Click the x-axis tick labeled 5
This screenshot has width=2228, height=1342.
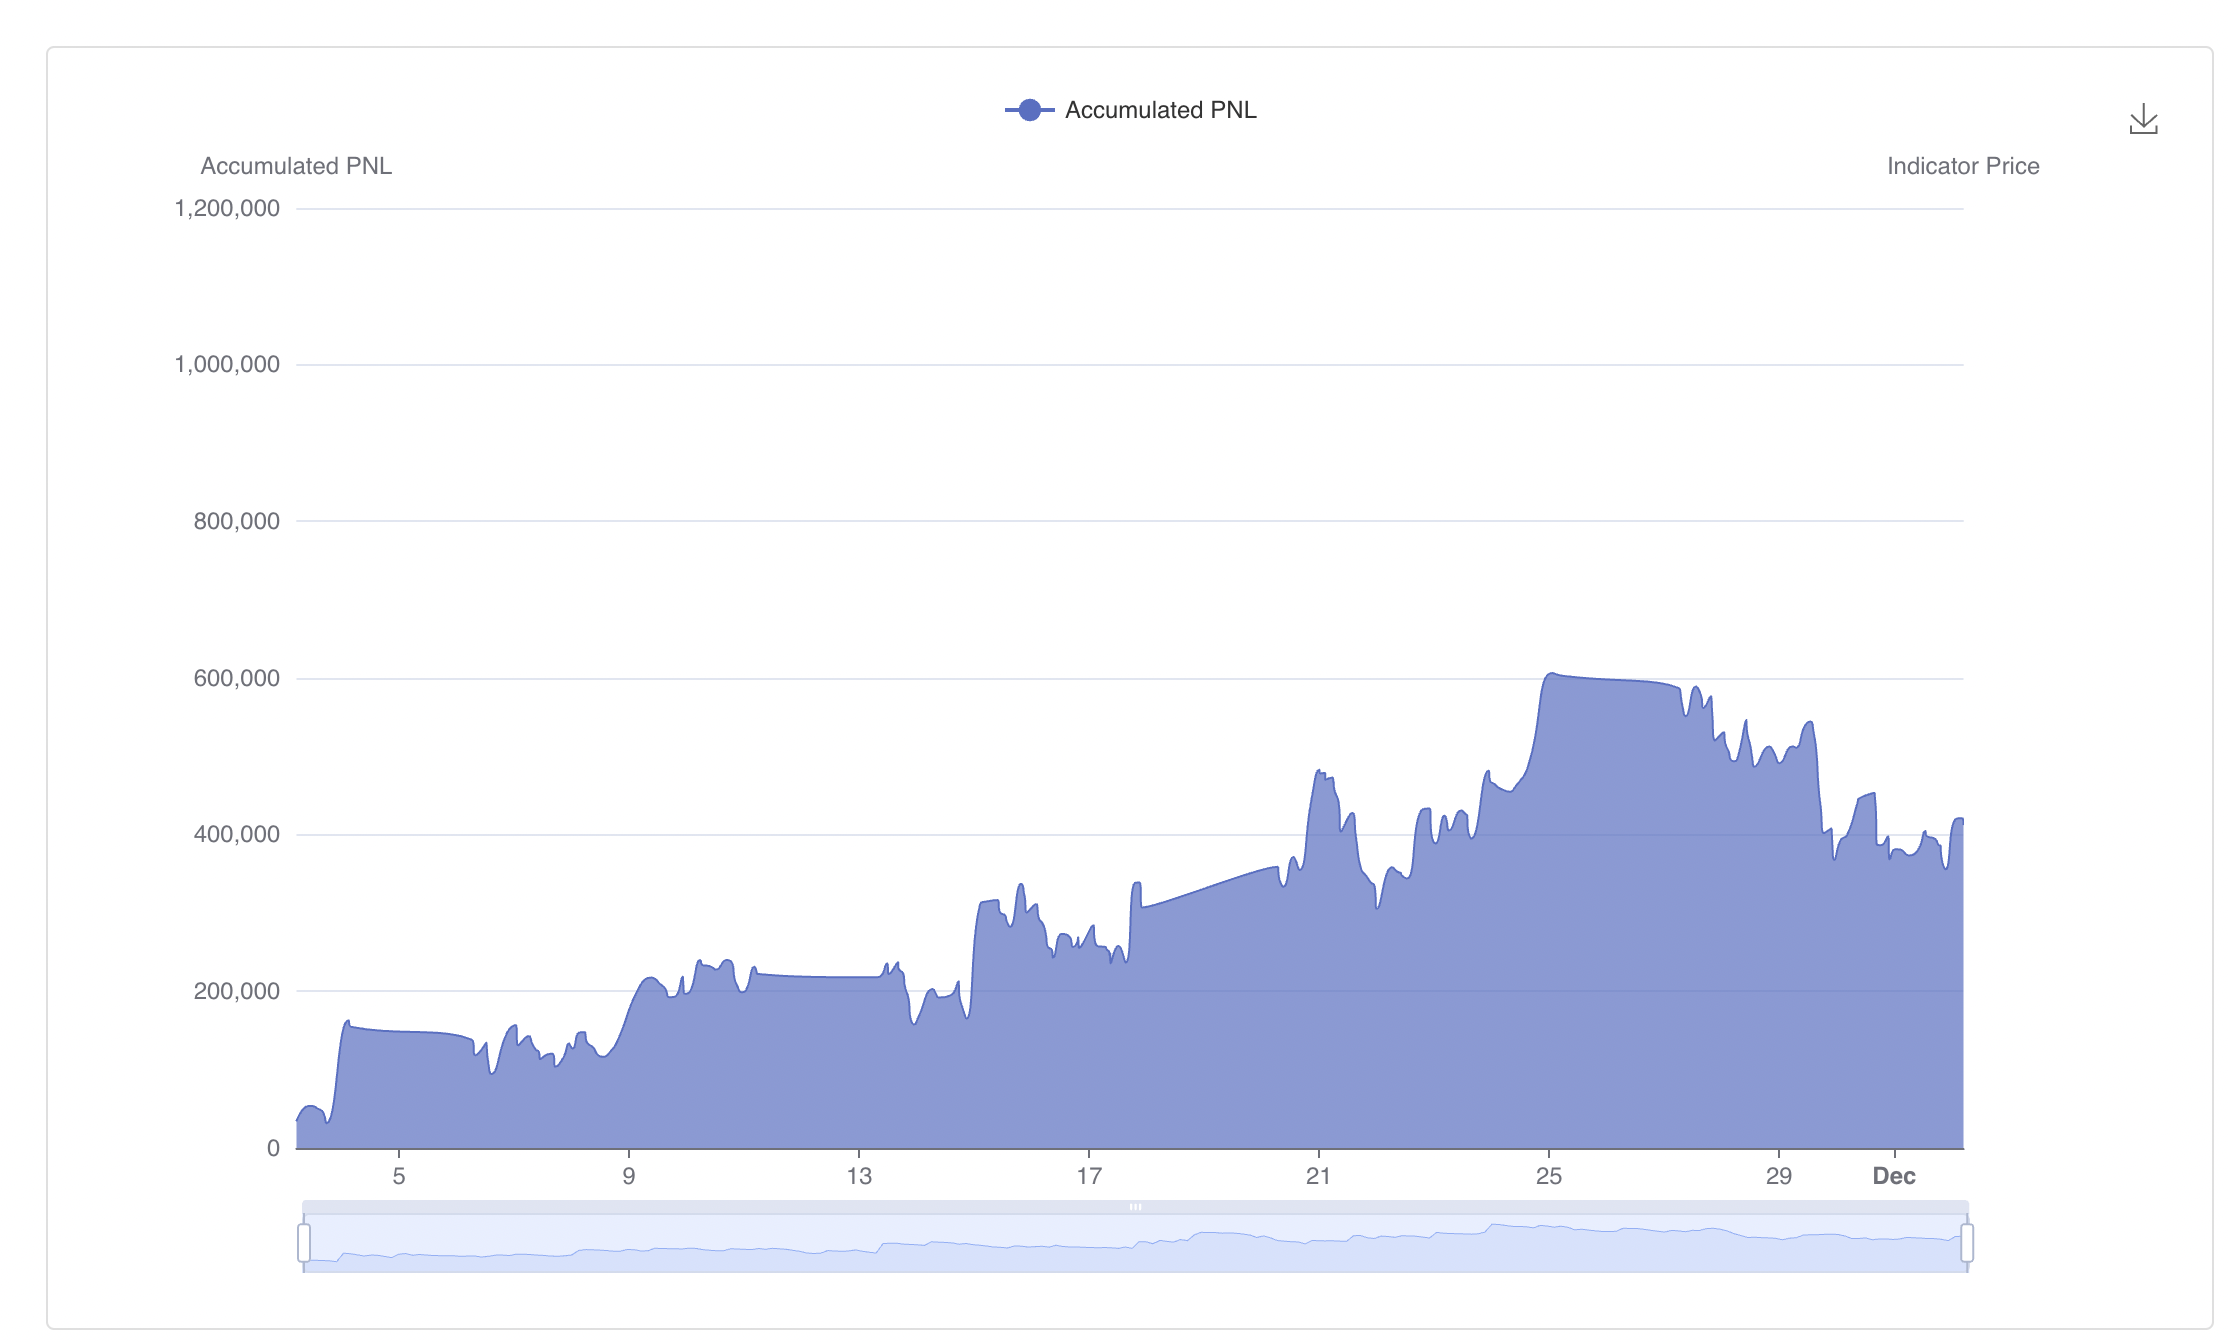click(398, 1176)
